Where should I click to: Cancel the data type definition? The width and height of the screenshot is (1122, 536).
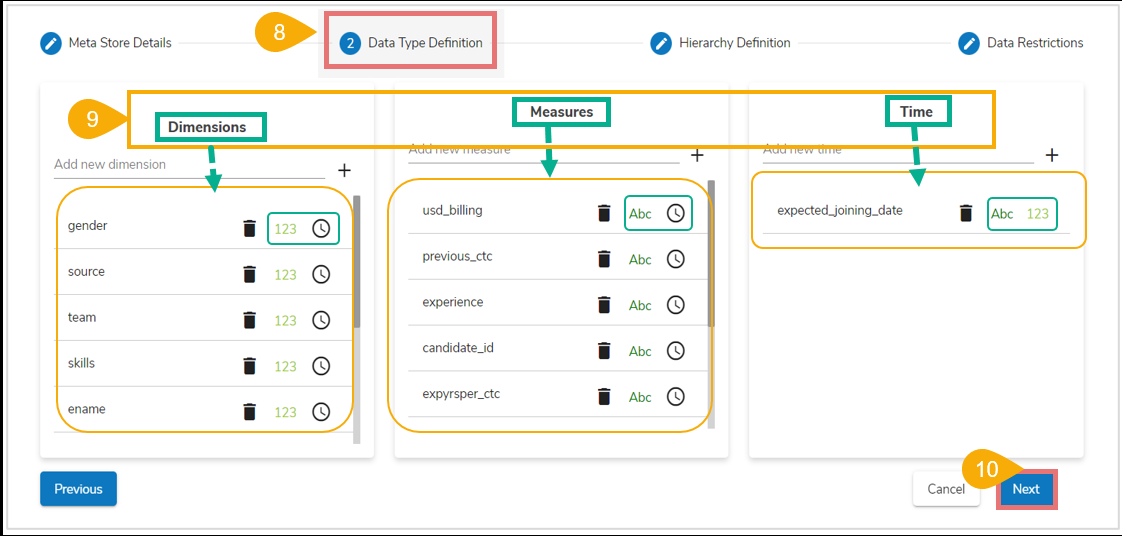(x=946, y=489)
